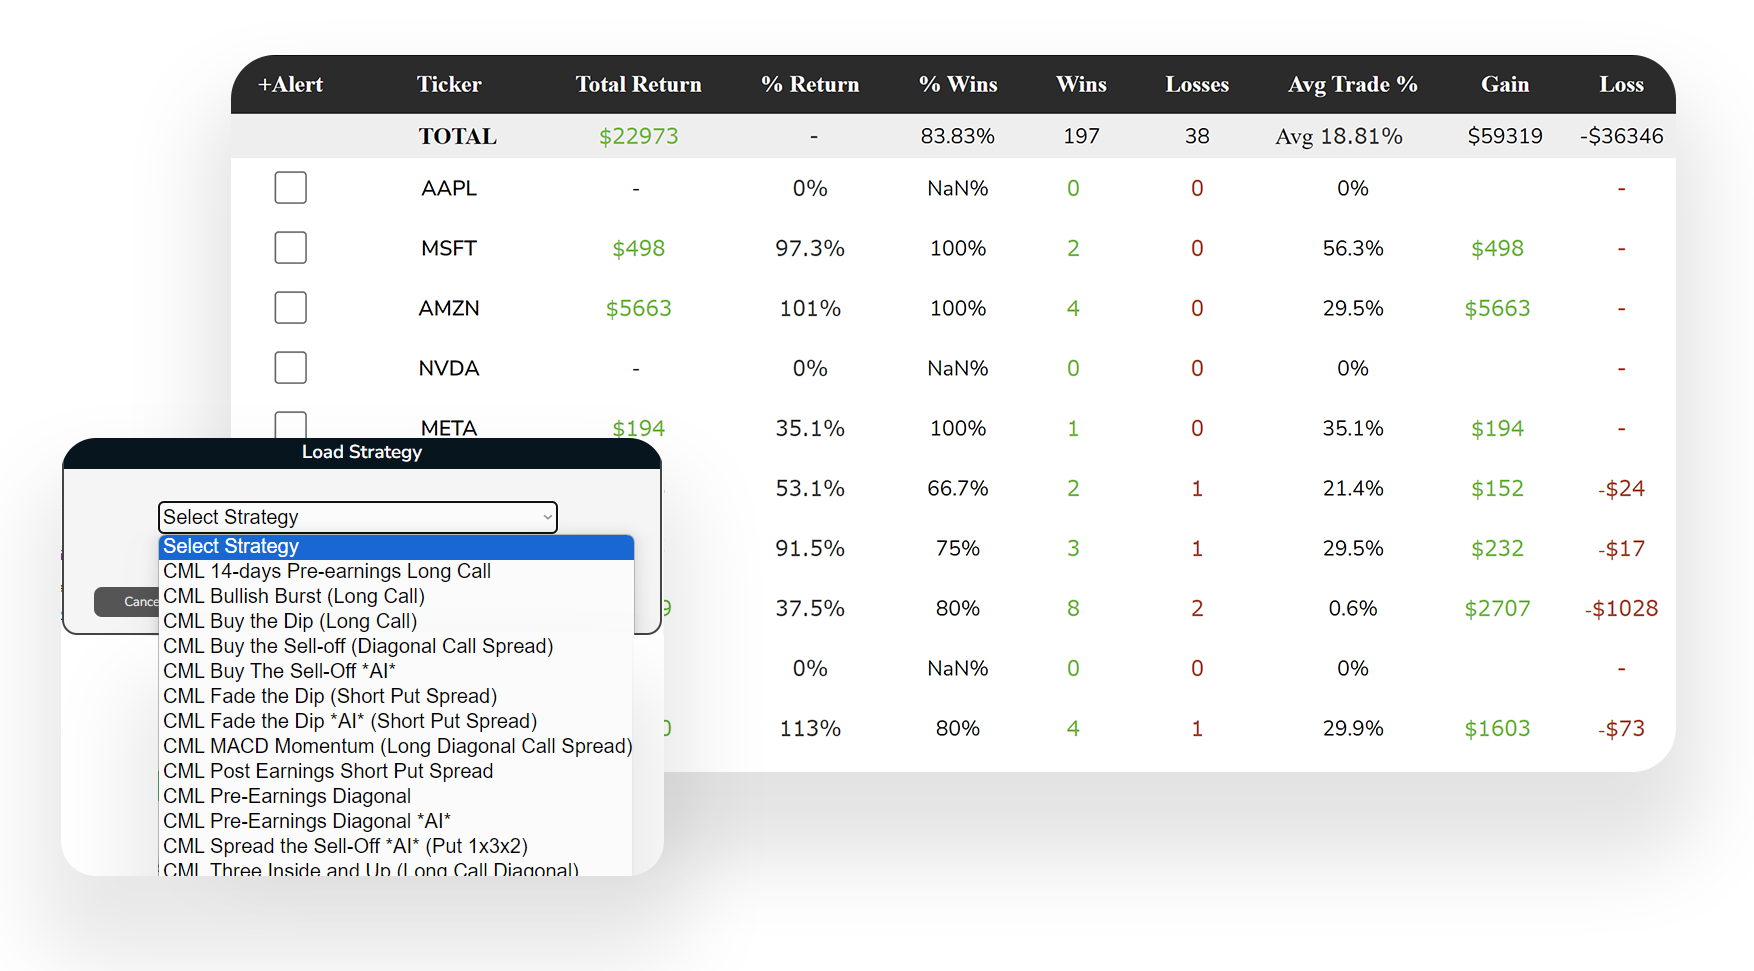This screenshot has height=971, width=1754.
Task: Check the AMZN alert checkbox
Action: point(290,308)
